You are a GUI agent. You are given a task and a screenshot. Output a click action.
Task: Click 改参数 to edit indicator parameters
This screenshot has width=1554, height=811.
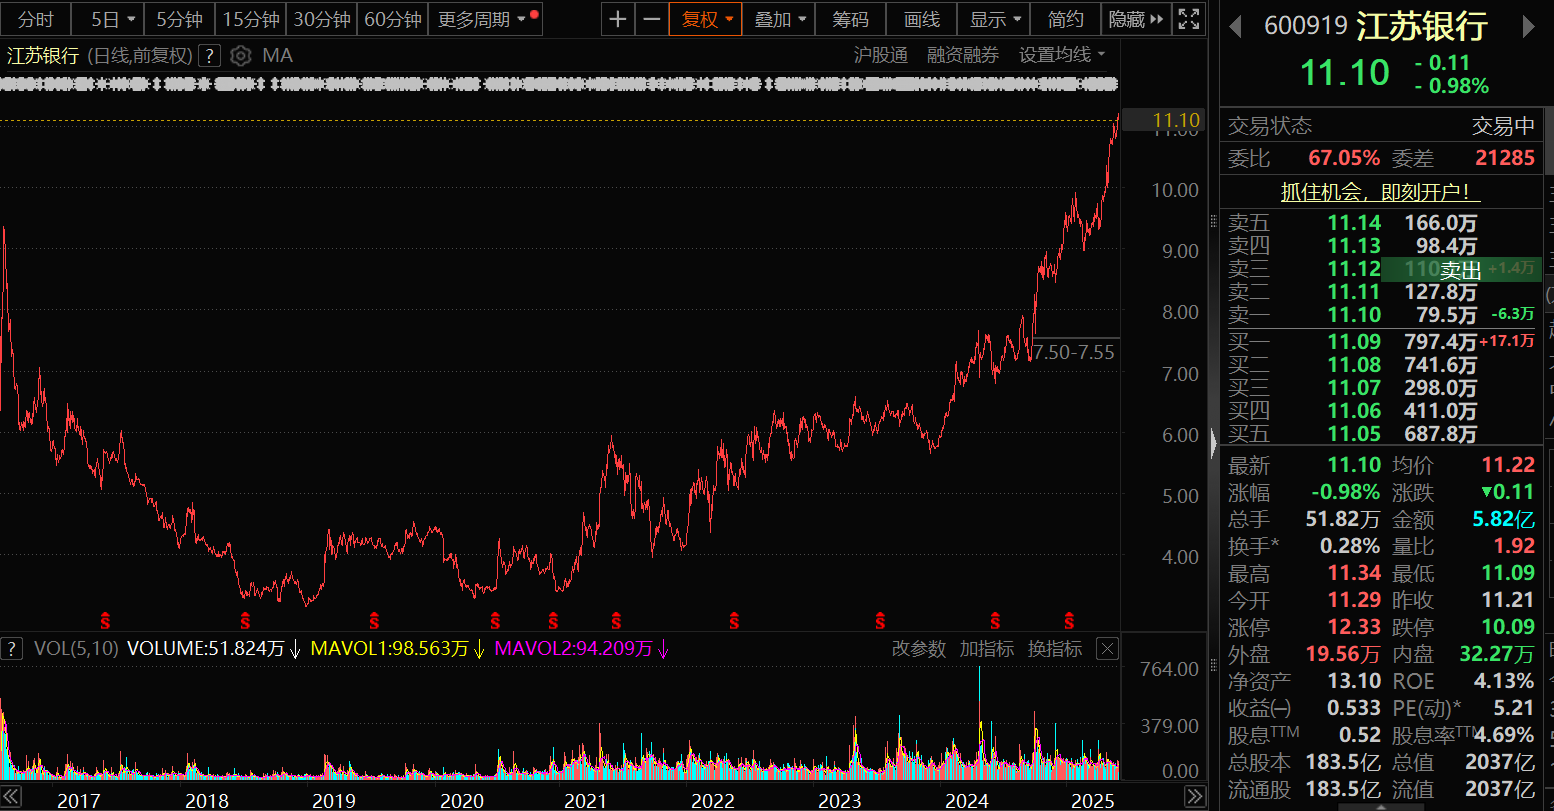click(x=919, y=649)
